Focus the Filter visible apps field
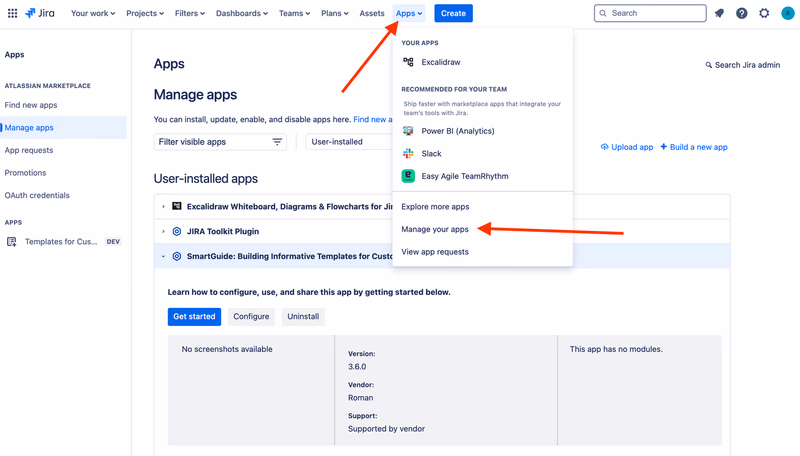This screenshot has width=800, height=456. (220, 142)
